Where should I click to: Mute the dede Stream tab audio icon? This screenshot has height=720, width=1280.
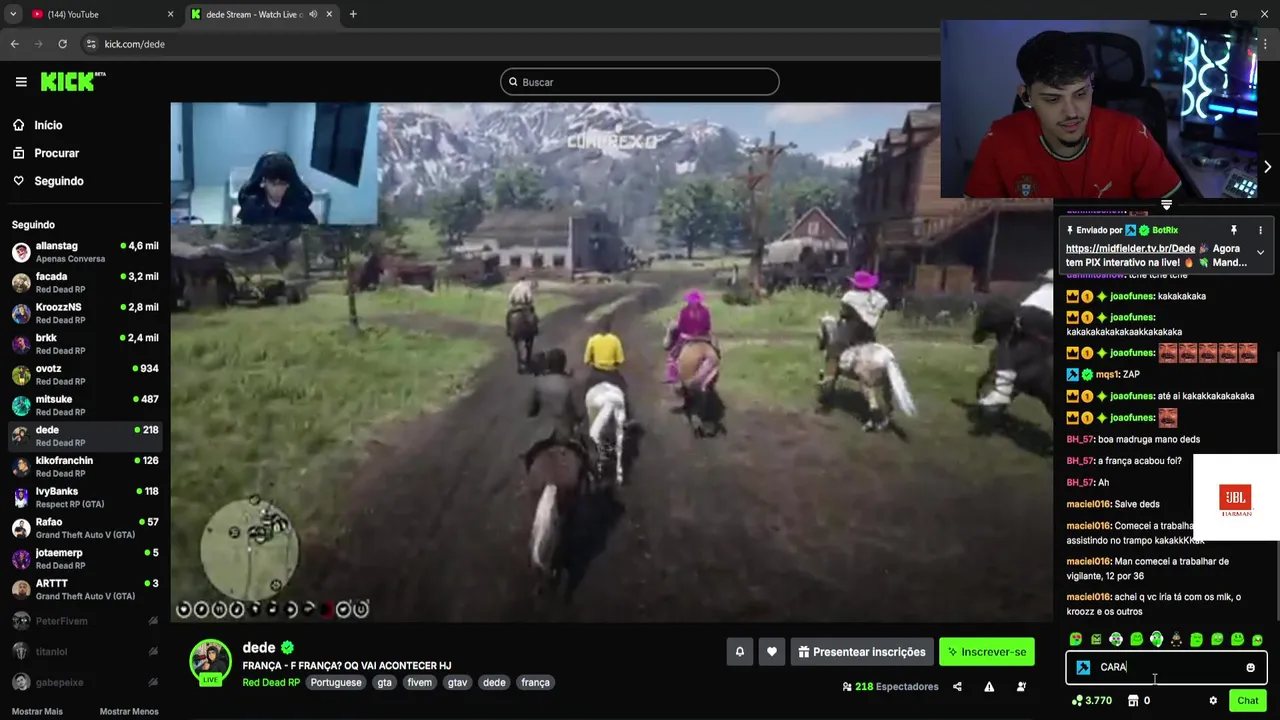[313, 14]
